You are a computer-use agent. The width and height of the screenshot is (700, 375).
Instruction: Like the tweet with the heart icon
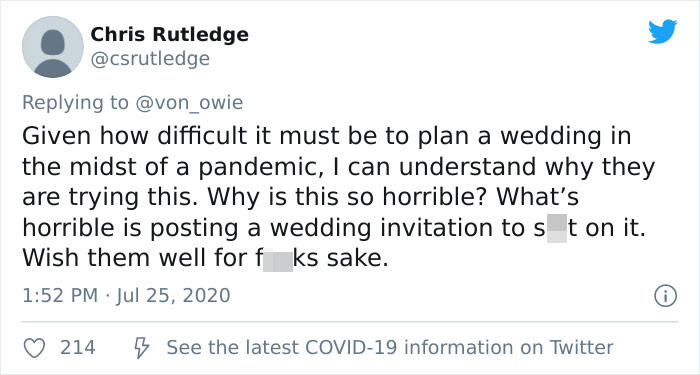34,348
